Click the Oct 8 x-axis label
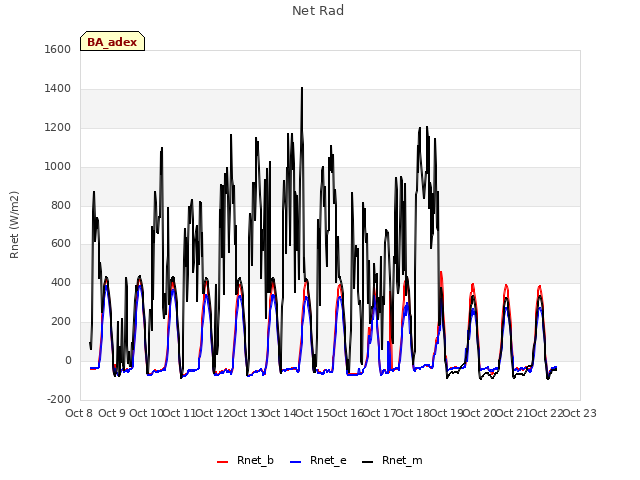This screenshot has height=480, width=640. coord(79,413)
